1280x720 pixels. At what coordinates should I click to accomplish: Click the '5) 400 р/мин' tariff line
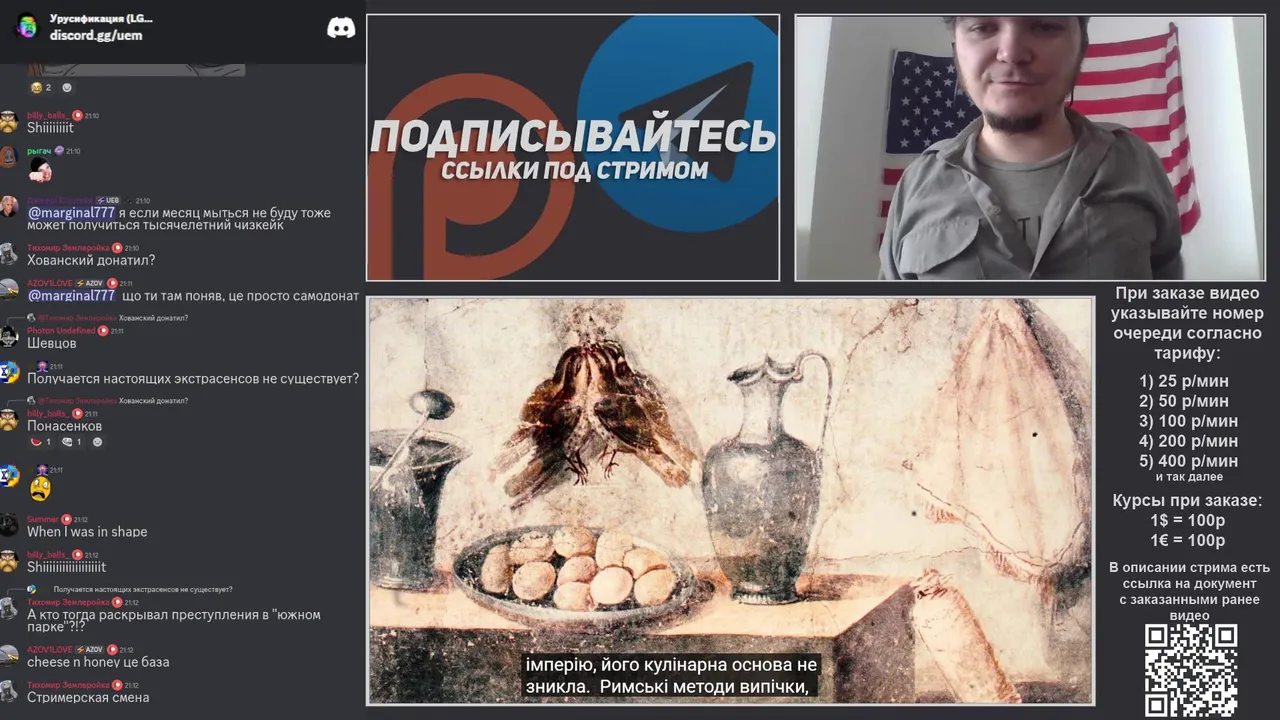[x=1188, y=461]
